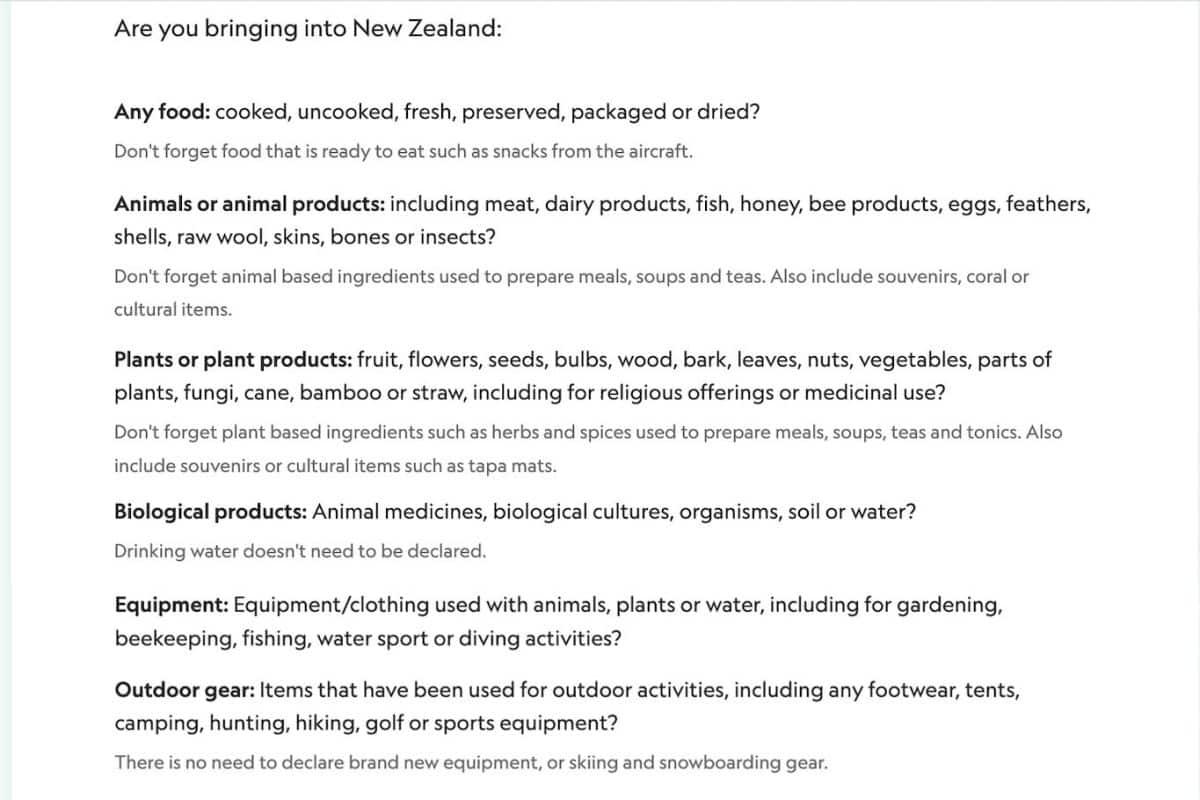Screen dimensions: 1200x800
Task: Click hint about animal based ingredients
Action: [570, 276]
